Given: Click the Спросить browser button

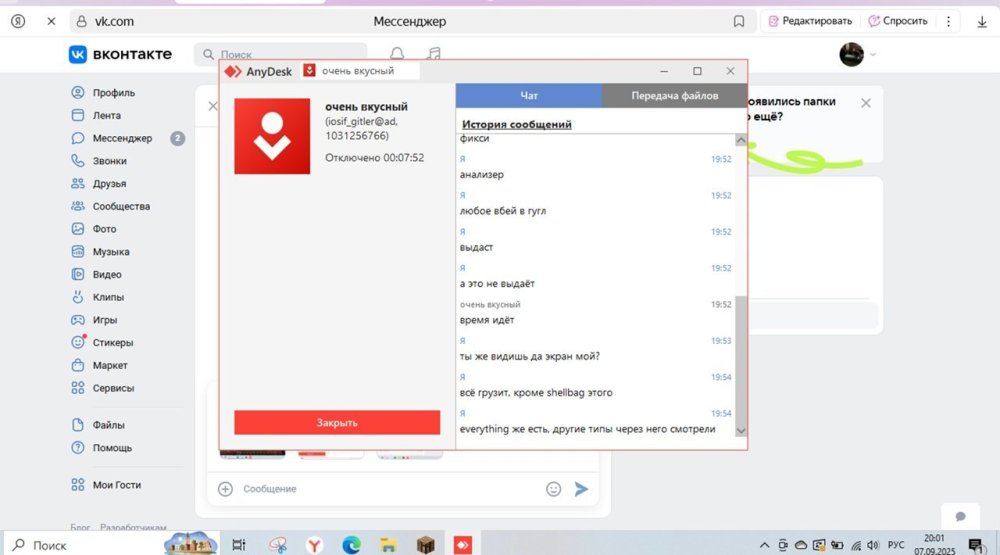Looking at the screenshot, I should 898,21.
